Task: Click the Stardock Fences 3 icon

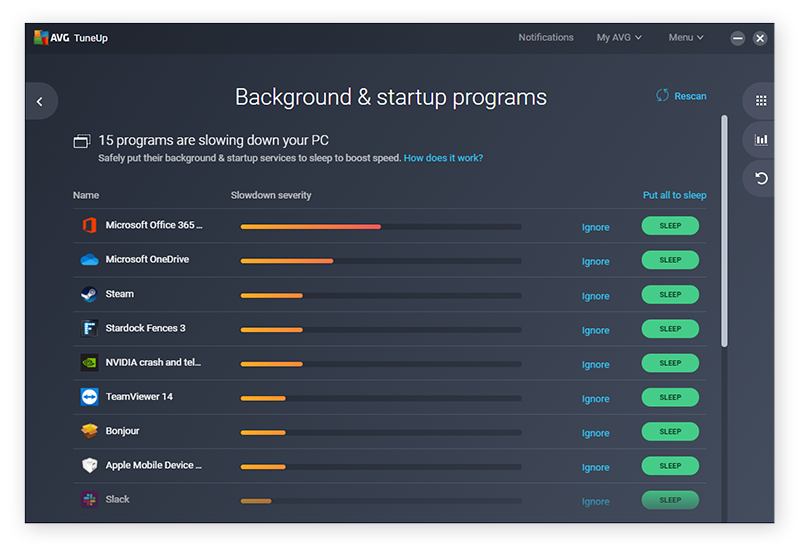Action: coord(89,328)
